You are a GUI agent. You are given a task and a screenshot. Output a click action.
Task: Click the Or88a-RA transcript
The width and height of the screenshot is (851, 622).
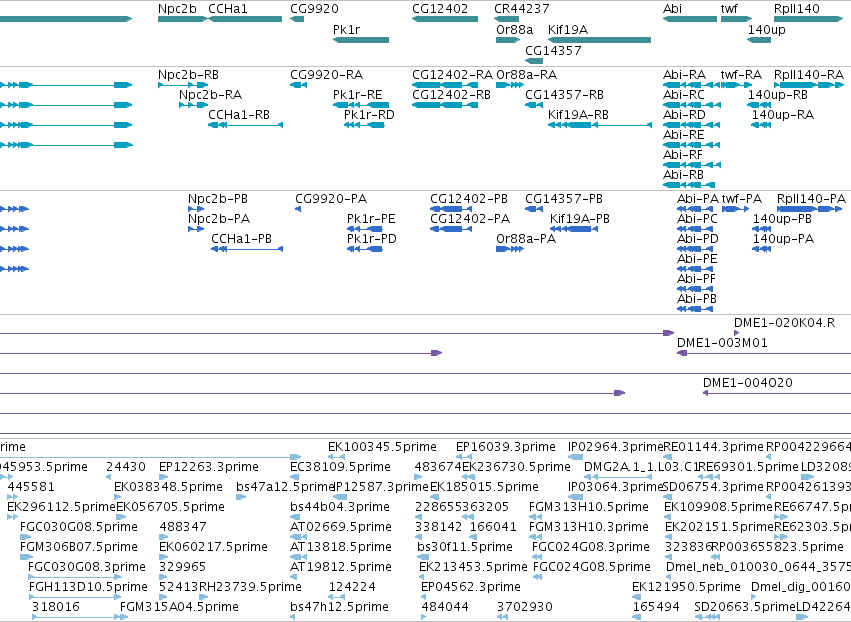(510, 85)
